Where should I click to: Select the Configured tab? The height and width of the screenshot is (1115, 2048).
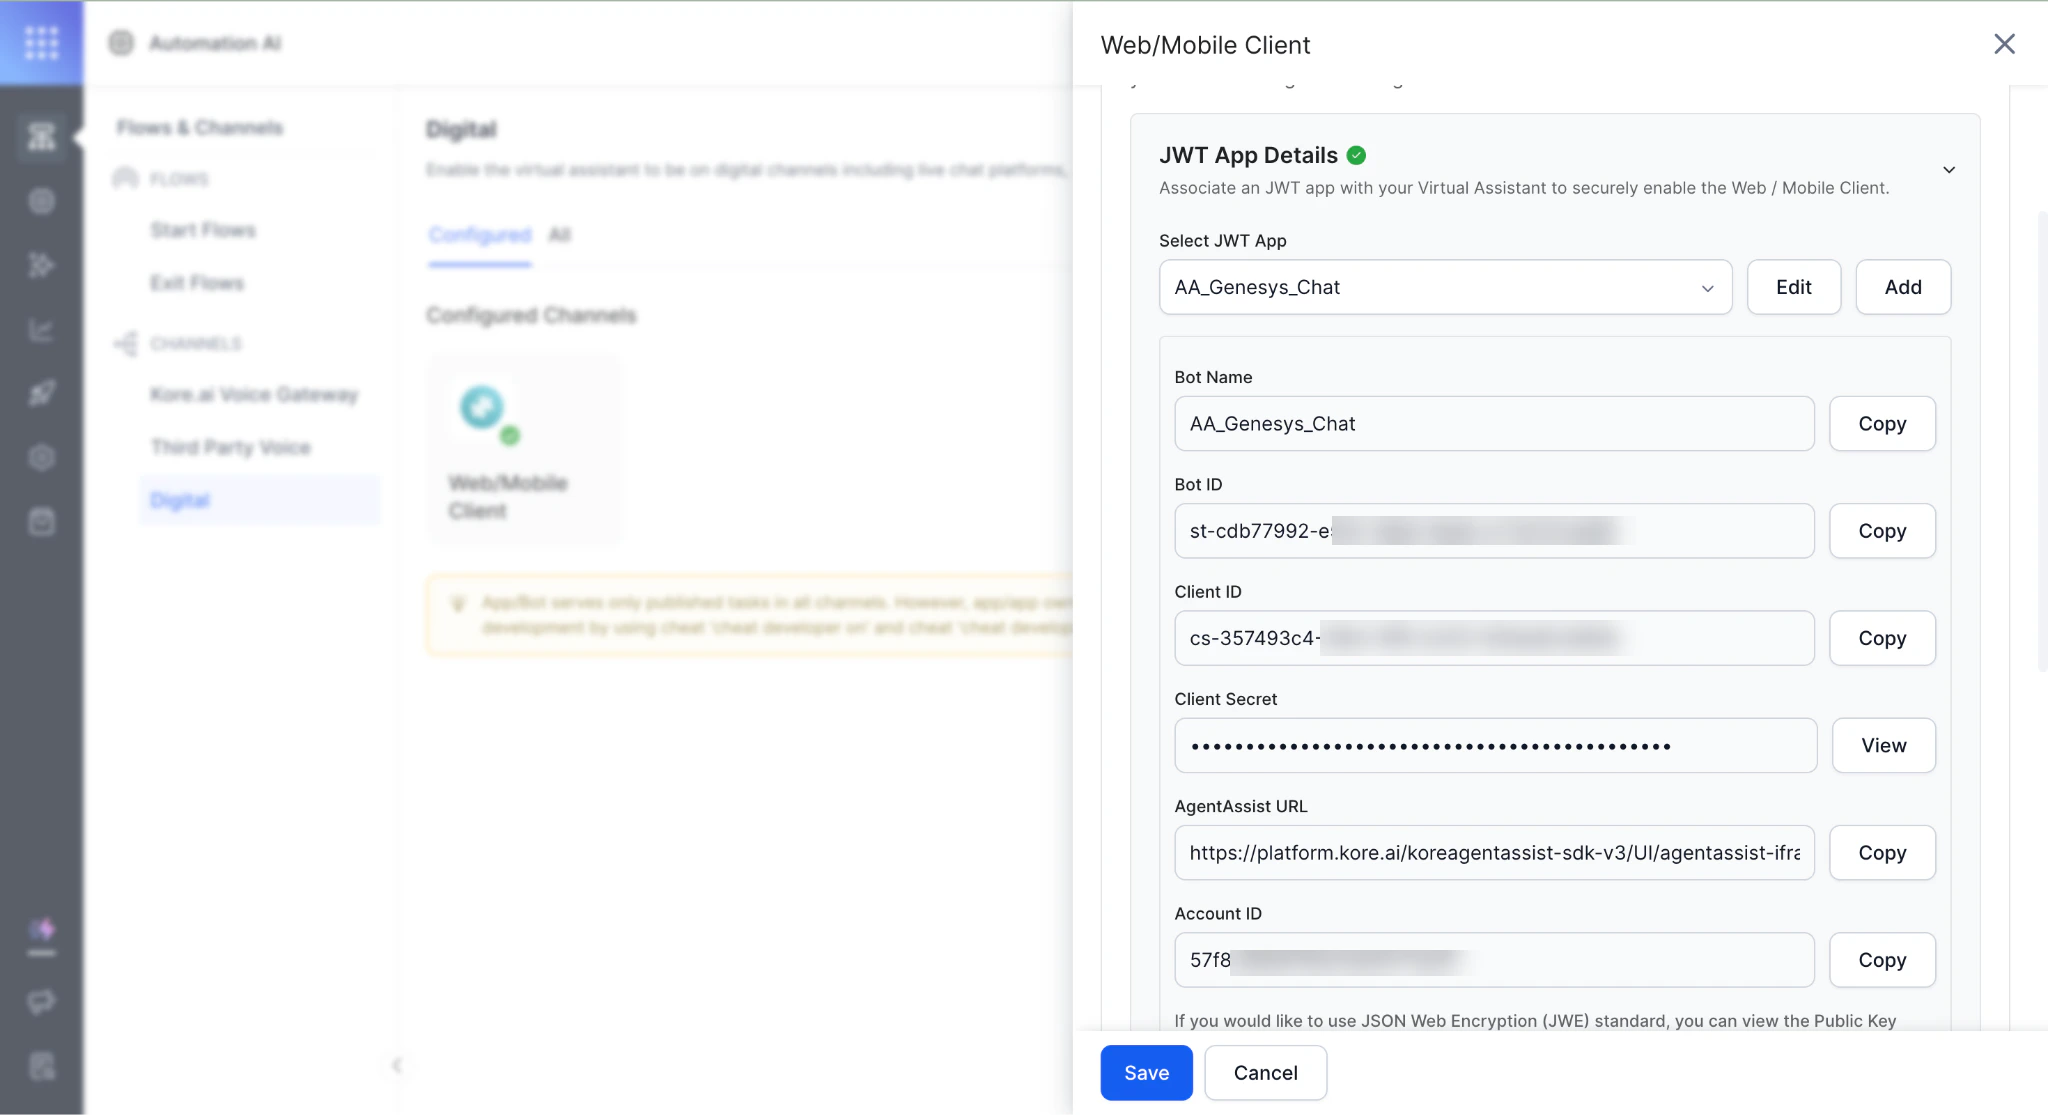click(479, 235)
